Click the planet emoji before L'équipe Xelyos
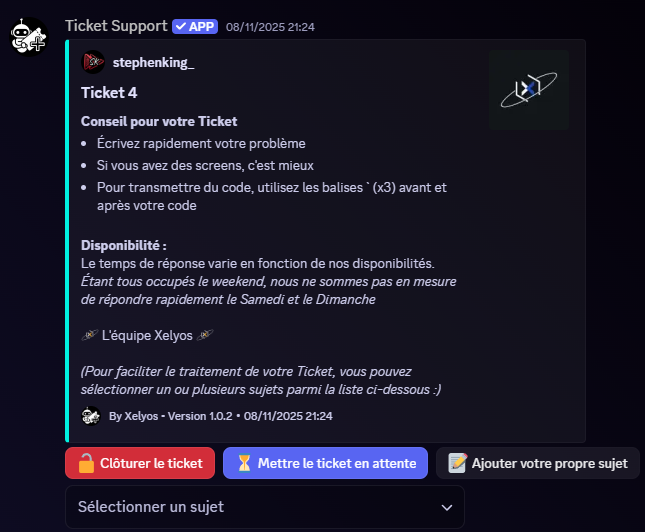Image resolution: width=645 pixels, height=532 pixels. (89, 335)
